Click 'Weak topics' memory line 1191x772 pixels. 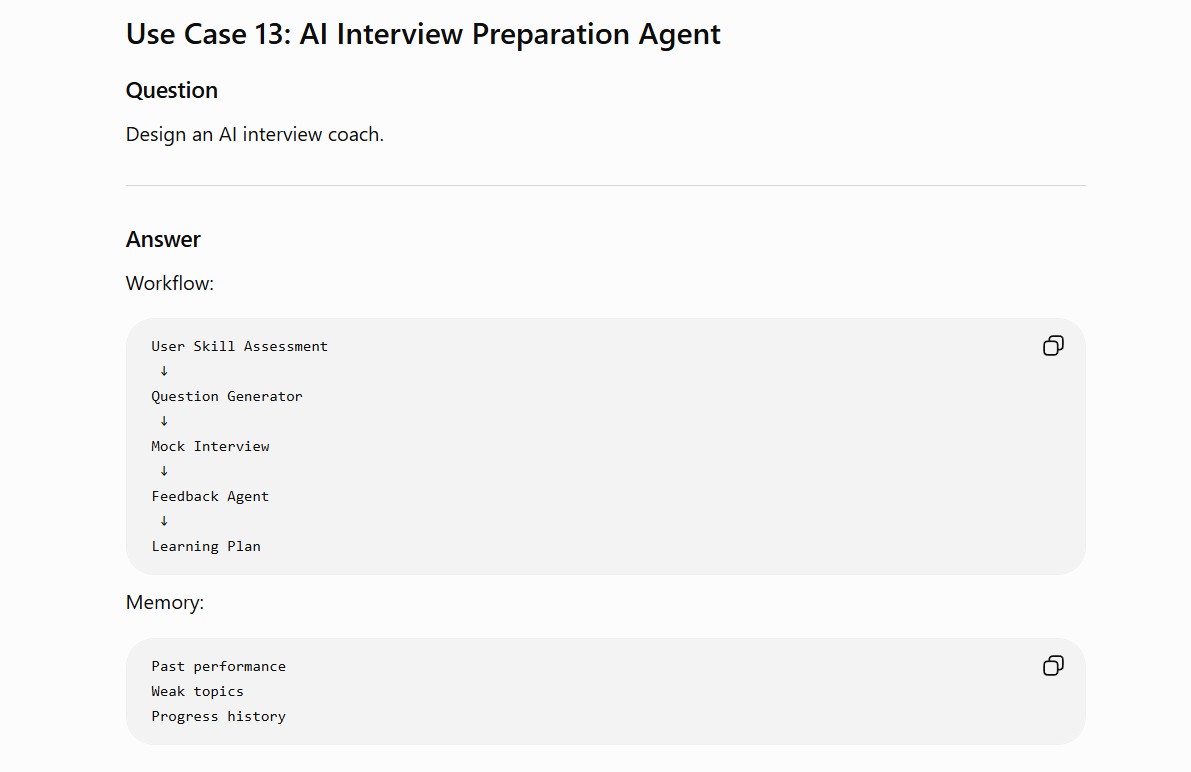click(197, 691)
